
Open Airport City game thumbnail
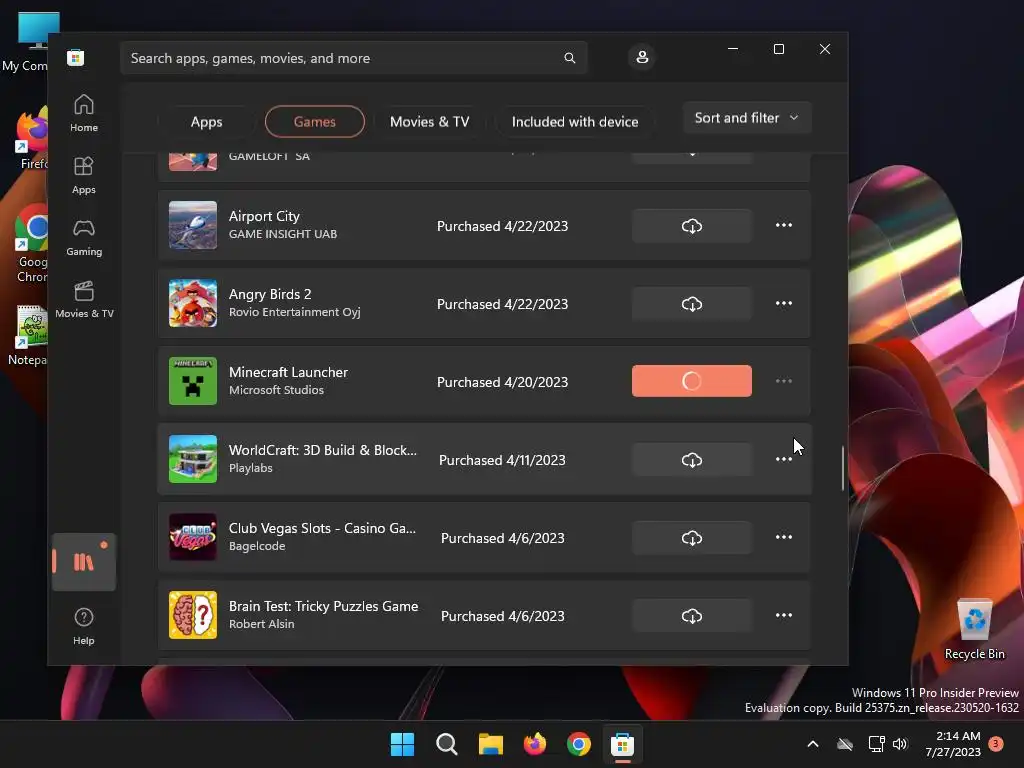pos(193,225)
